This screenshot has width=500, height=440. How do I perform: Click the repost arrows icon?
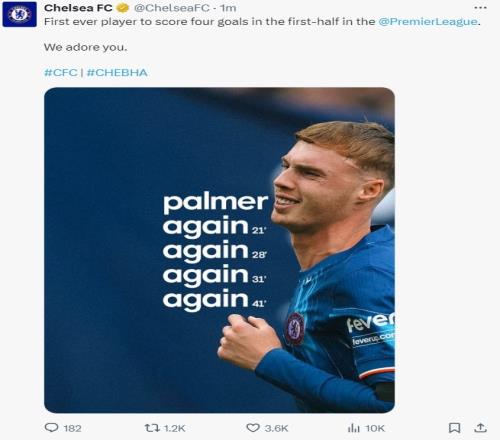(152, 428)
